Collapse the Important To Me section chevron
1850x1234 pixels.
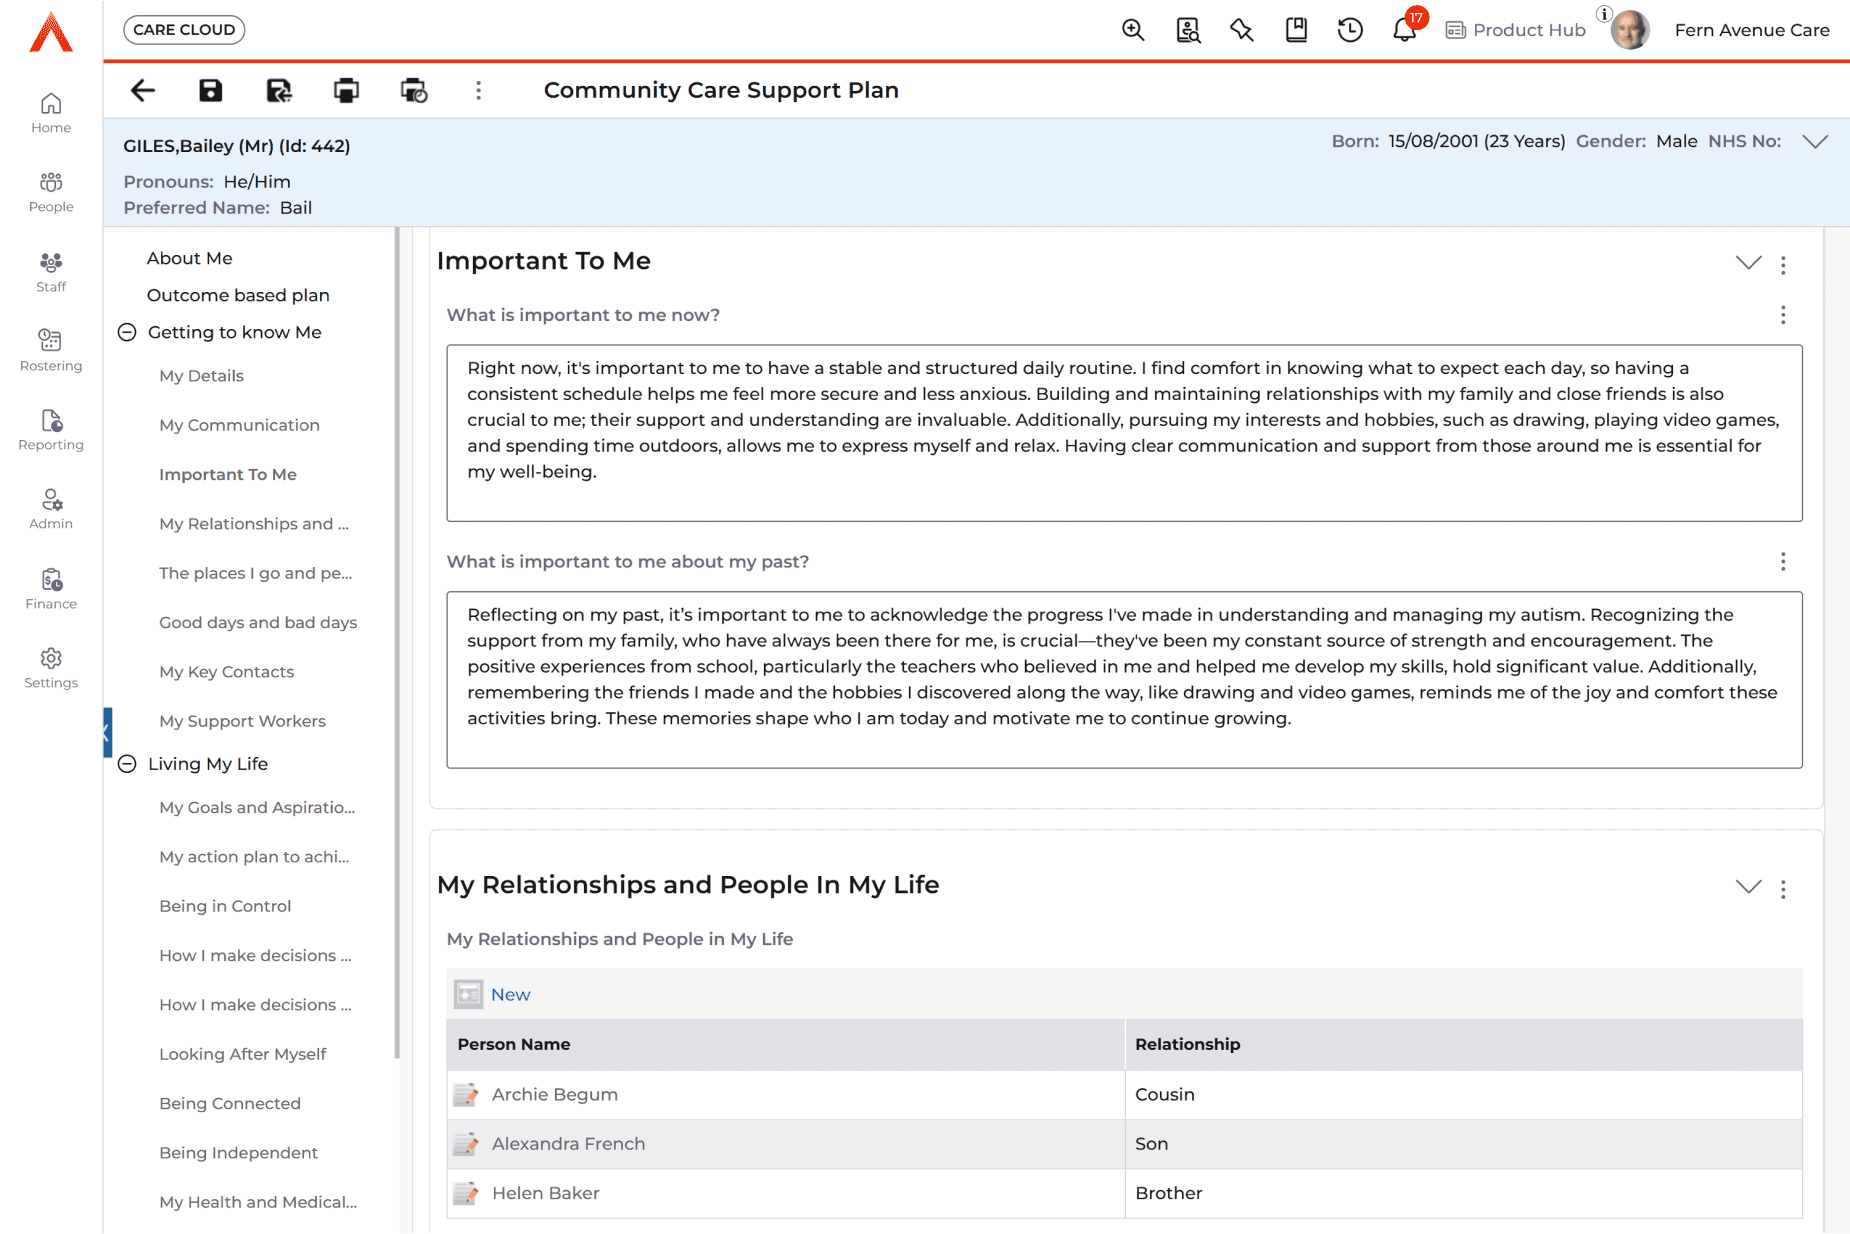pos(1748,263)
